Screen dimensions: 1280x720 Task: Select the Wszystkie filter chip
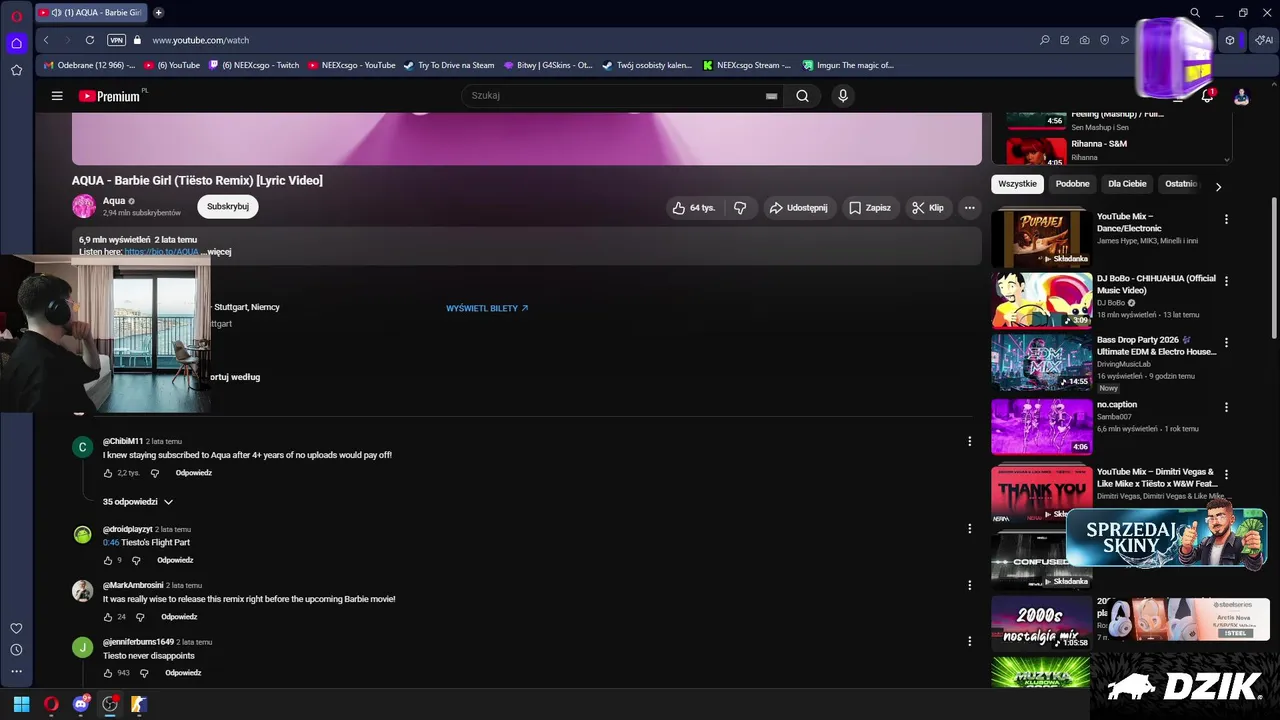[x=1017, y=184]
